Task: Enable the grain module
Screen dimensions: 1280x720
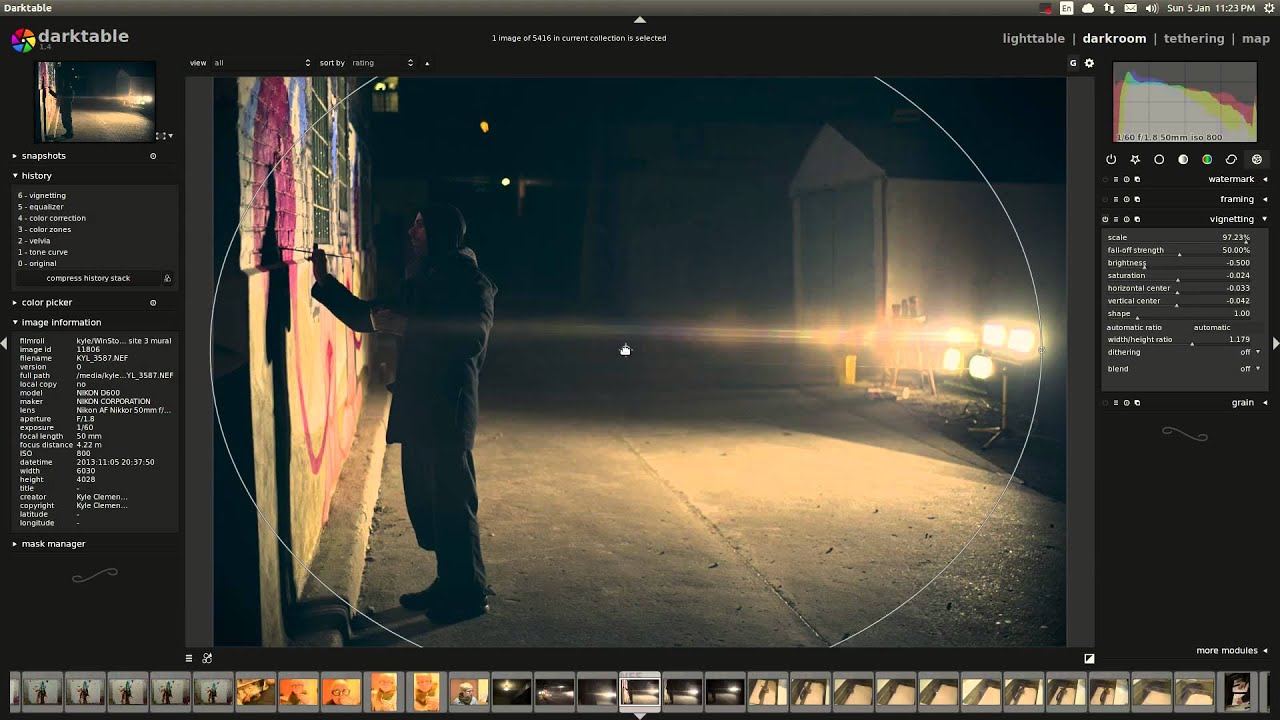Action: (x=1105, y=403)
